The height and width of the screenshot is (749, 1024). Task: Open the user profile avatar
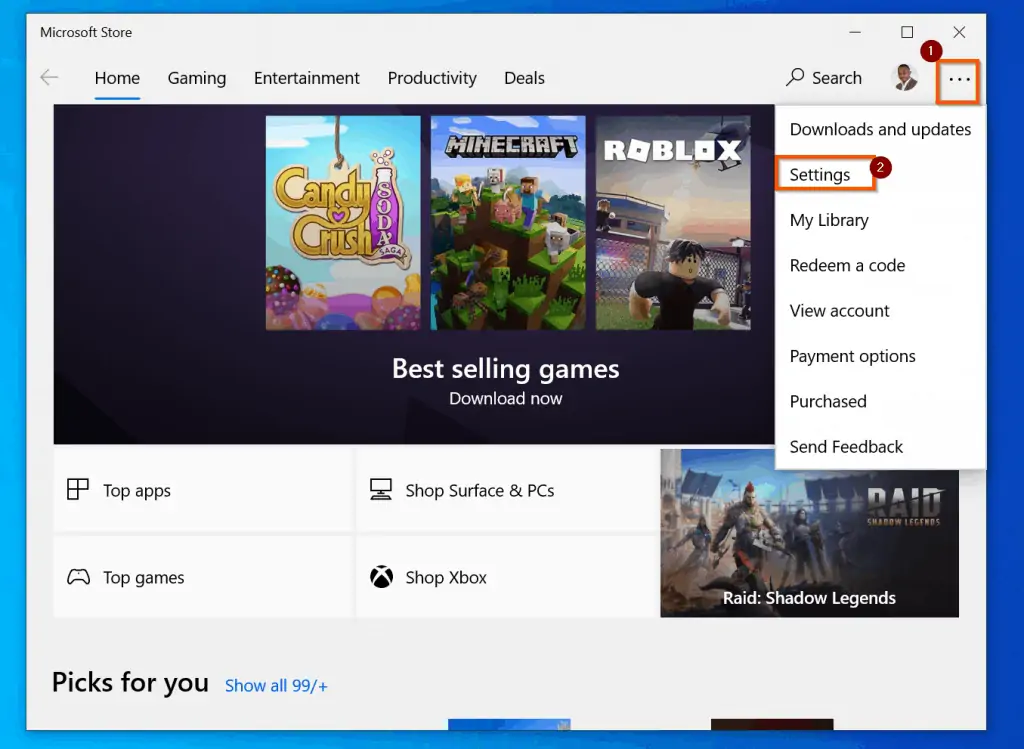coord(904,78)
